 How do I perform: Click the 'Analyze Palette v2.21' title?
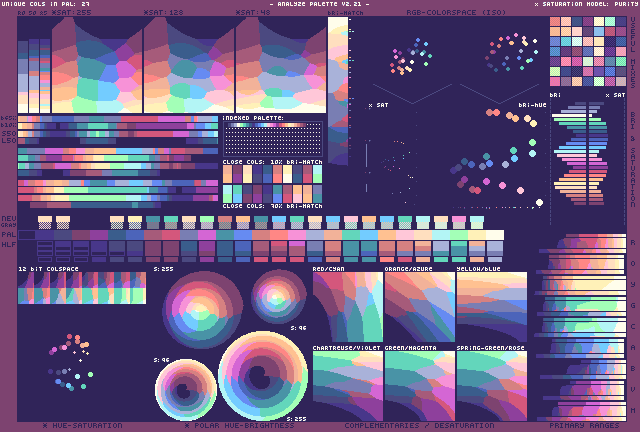320,4
